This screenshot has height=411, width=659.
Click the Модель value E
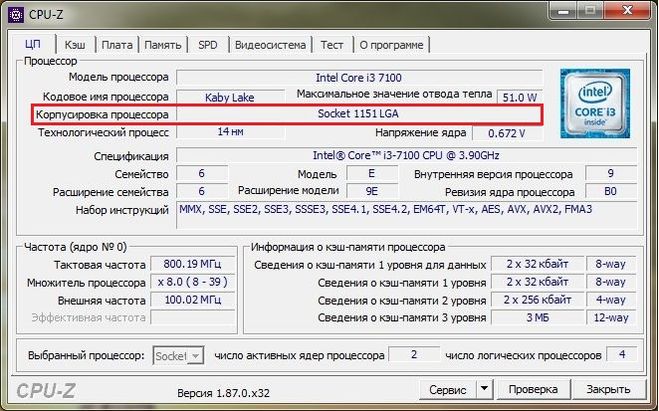tap(372, 174)
